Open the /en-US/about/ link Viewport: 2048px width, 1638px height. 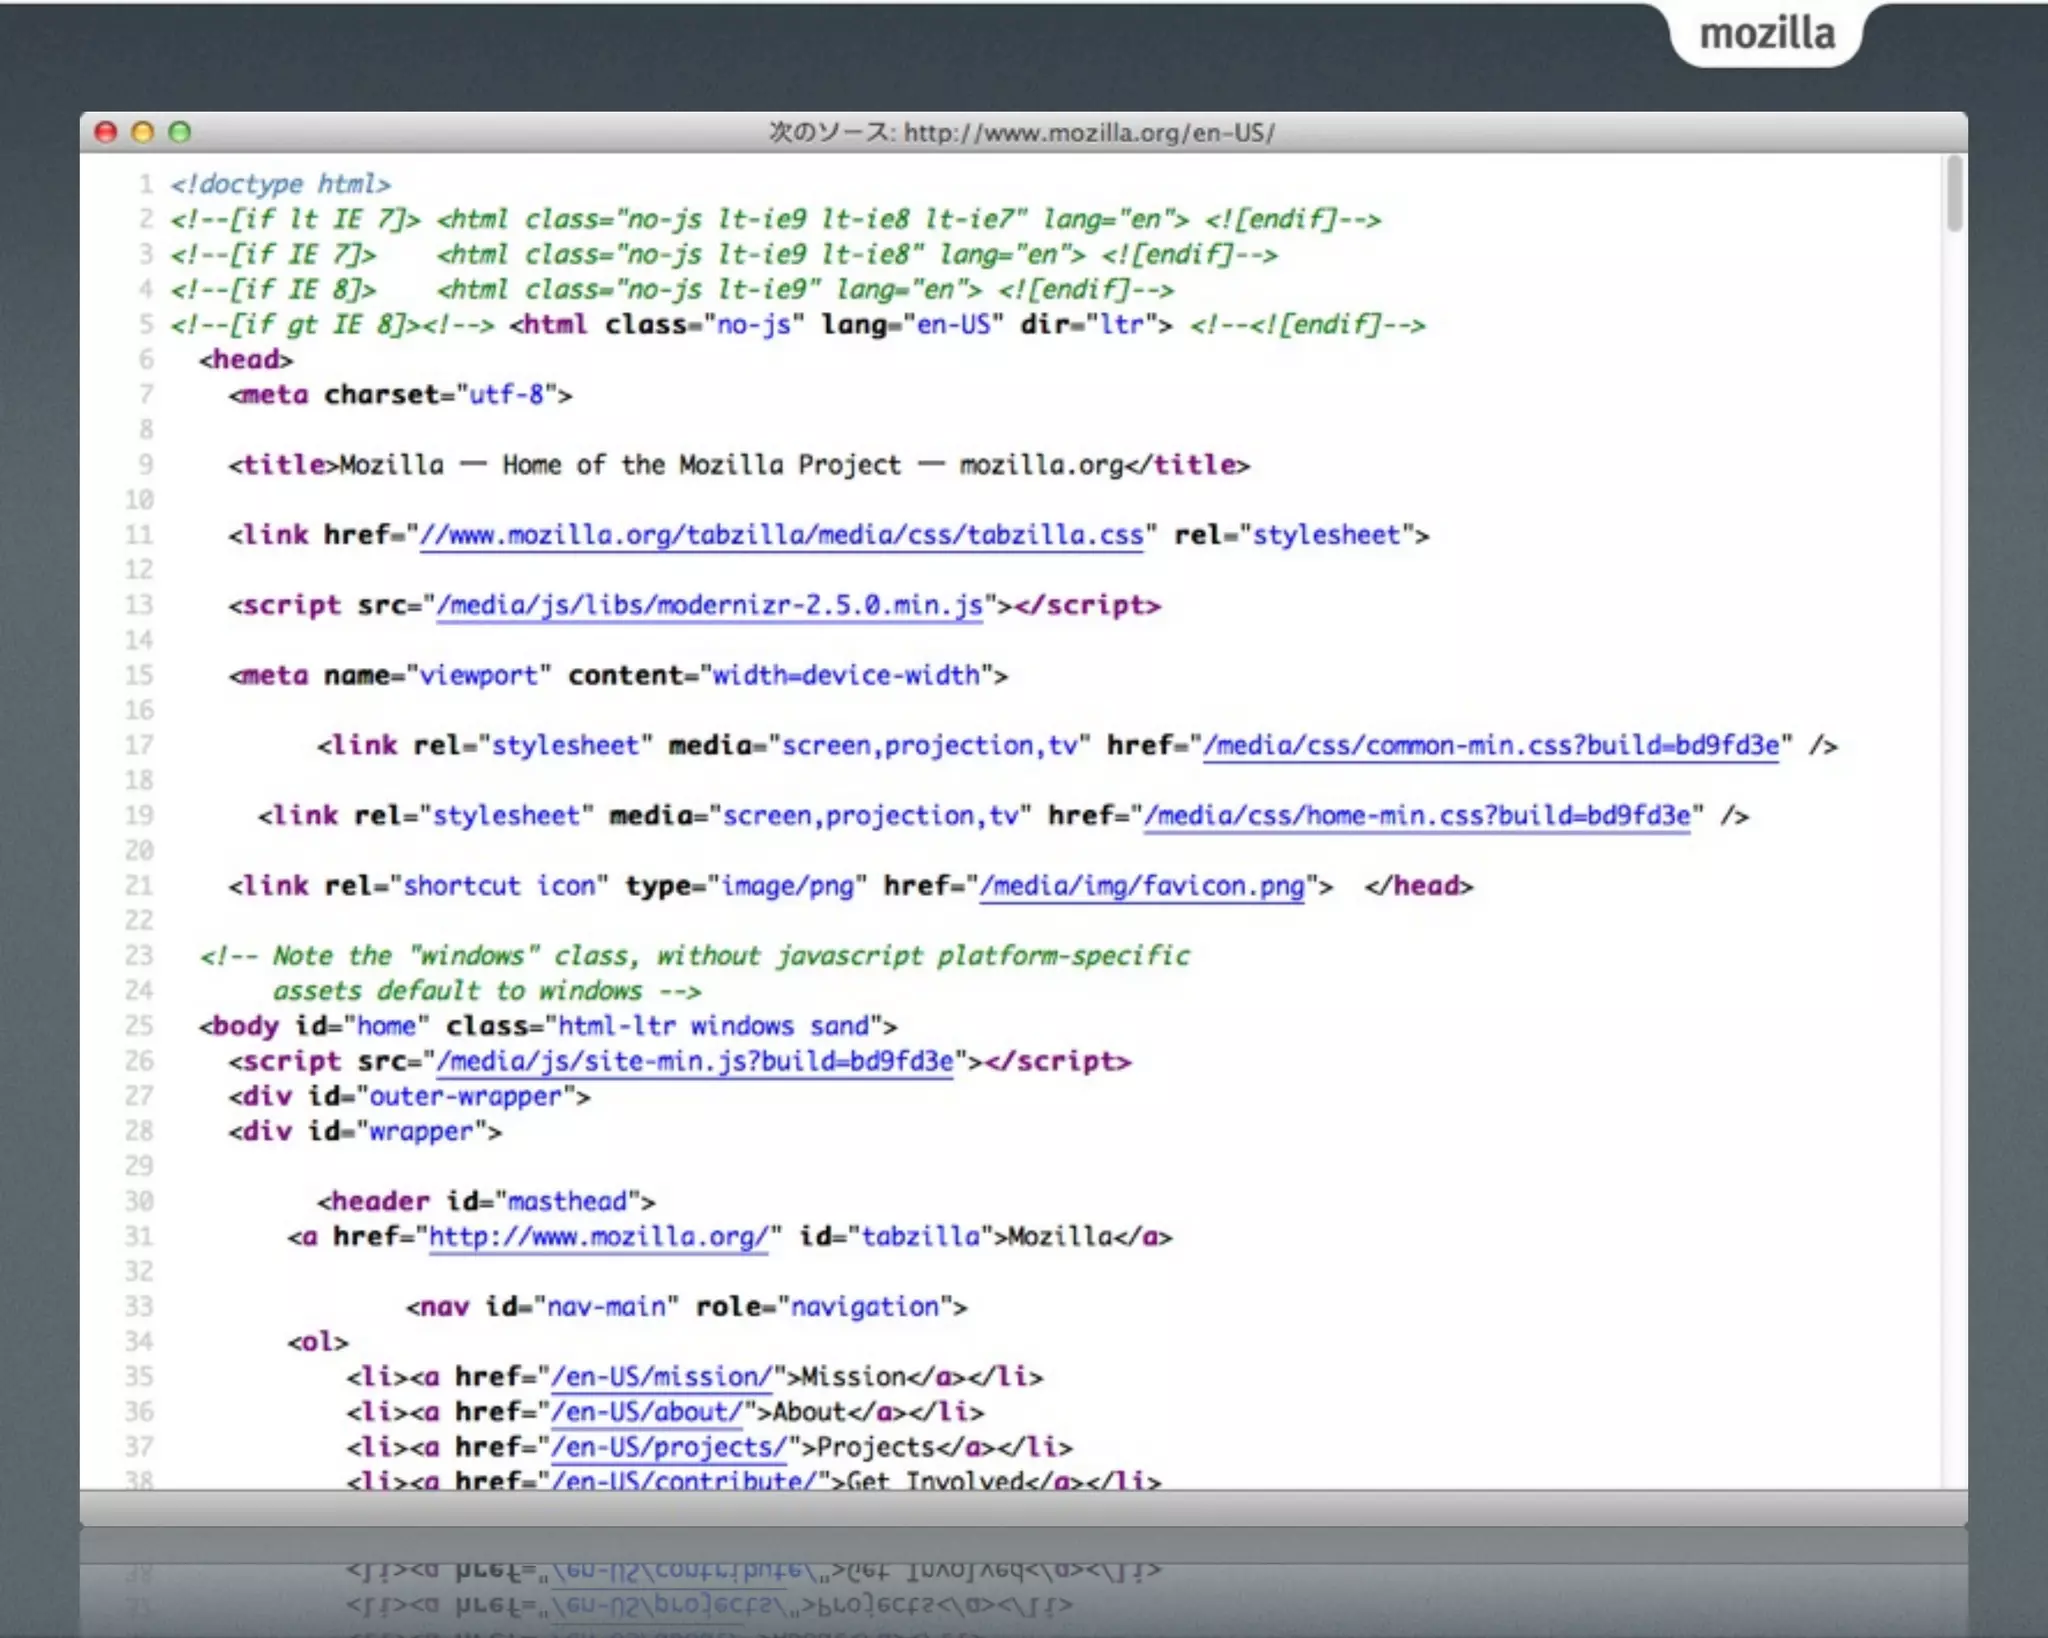[647, 1411]
